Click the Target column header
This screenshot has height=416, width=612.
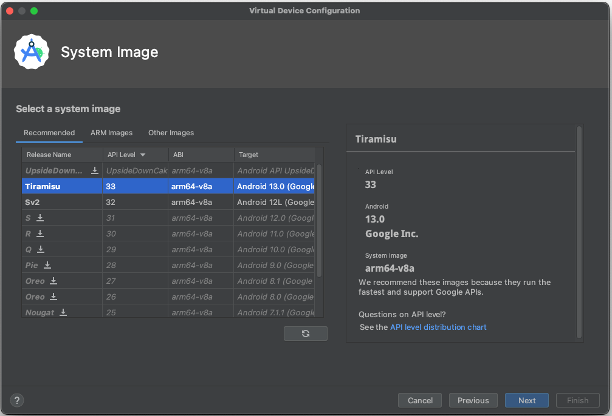(x=274, y=155)
